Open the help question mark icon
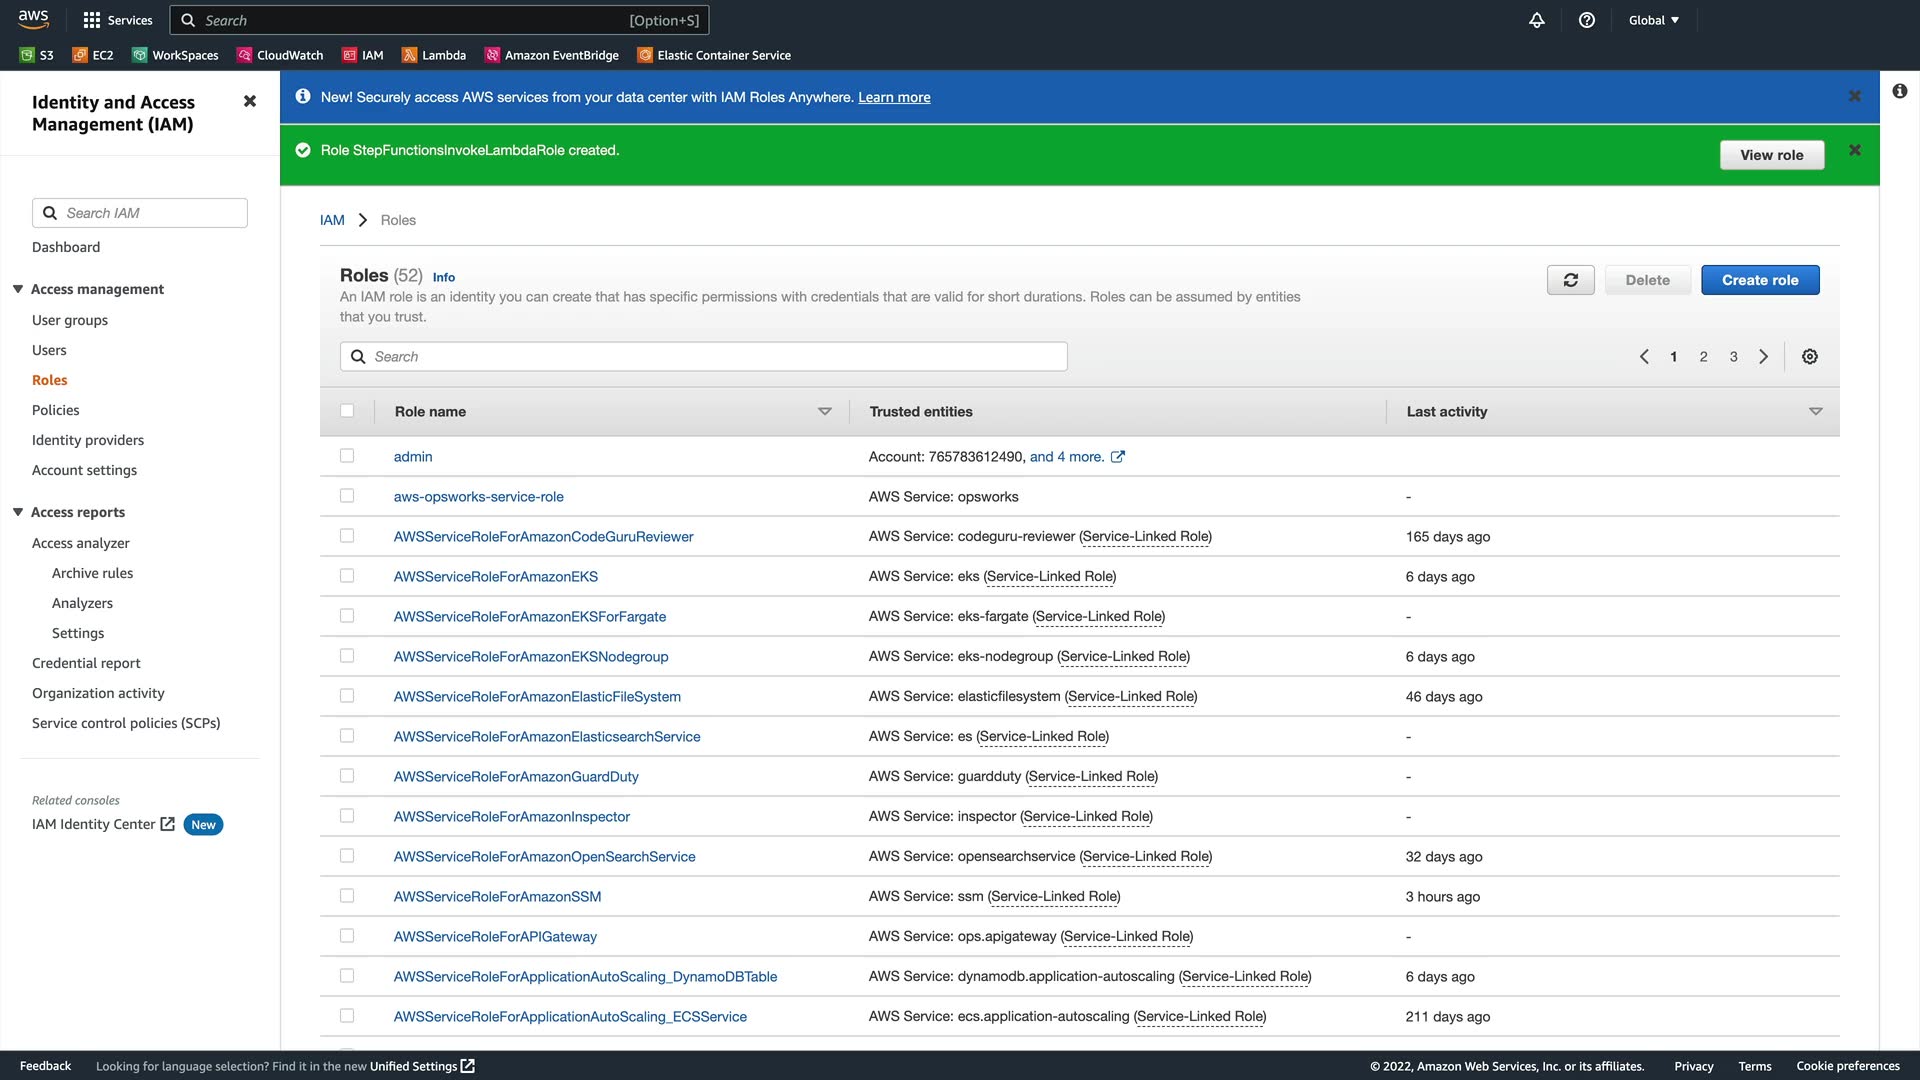This screenshot has width=1920, height=1080. click(1587, 20)
